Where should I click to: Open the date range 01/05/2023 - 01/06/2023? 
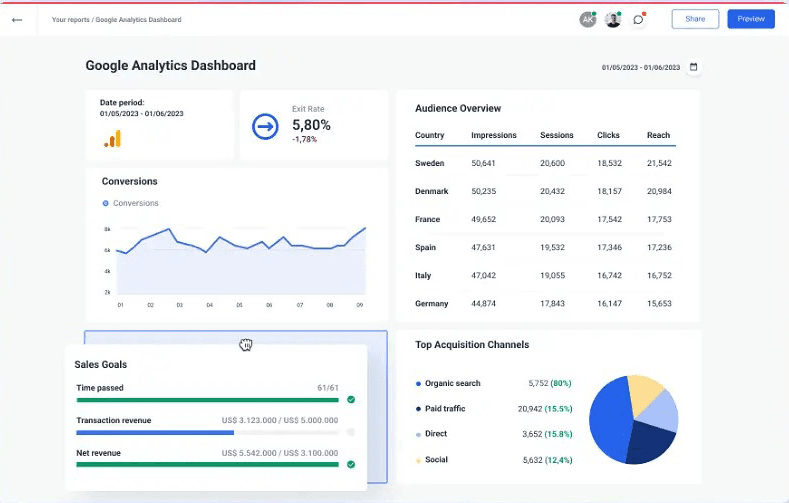tap(641, 67)
